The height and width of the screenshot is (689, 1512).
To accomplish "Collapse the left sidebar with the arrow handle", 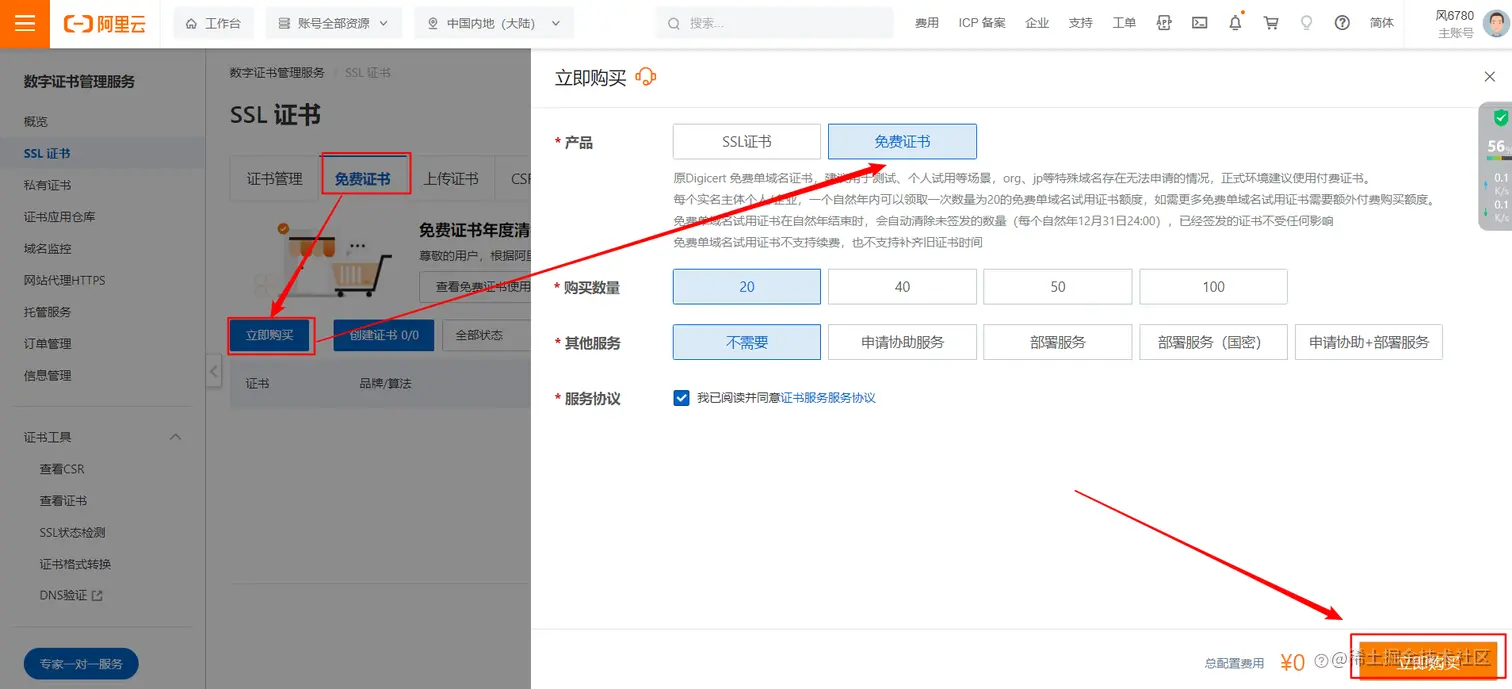I will pyautogui.click(x=213, y=371).
